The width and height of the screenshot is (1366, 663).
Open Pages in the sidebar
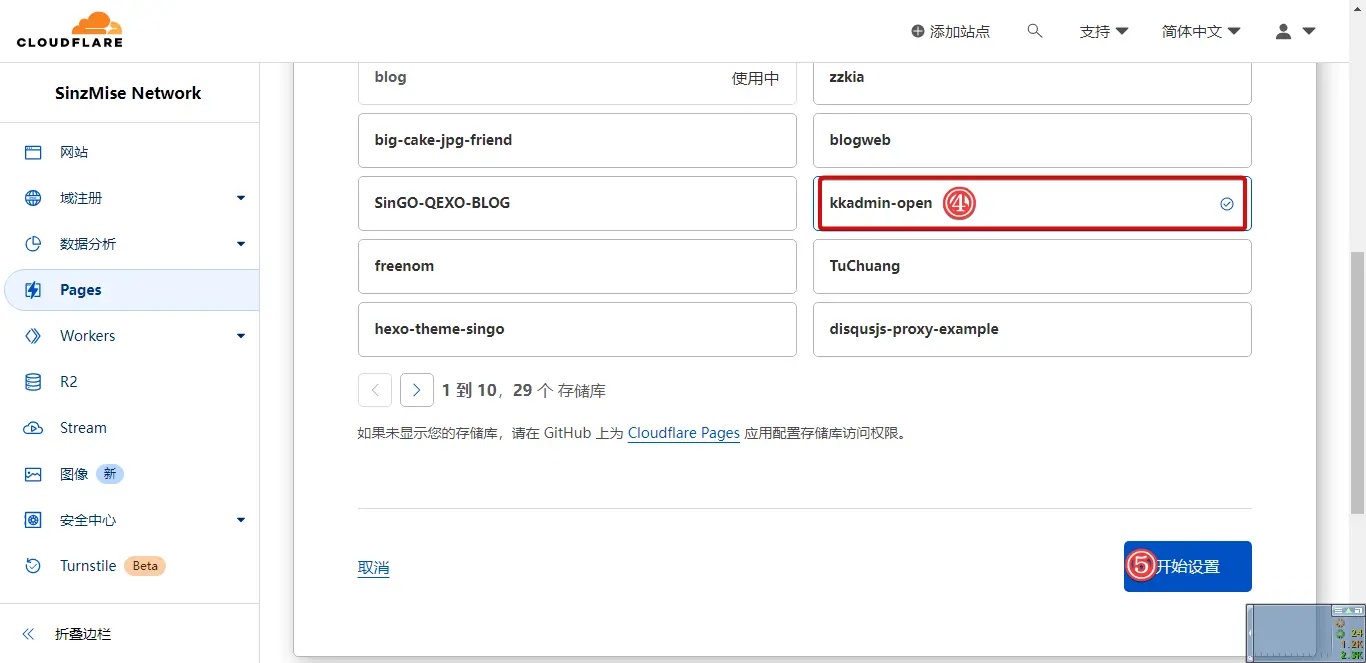tap(130, 290)
